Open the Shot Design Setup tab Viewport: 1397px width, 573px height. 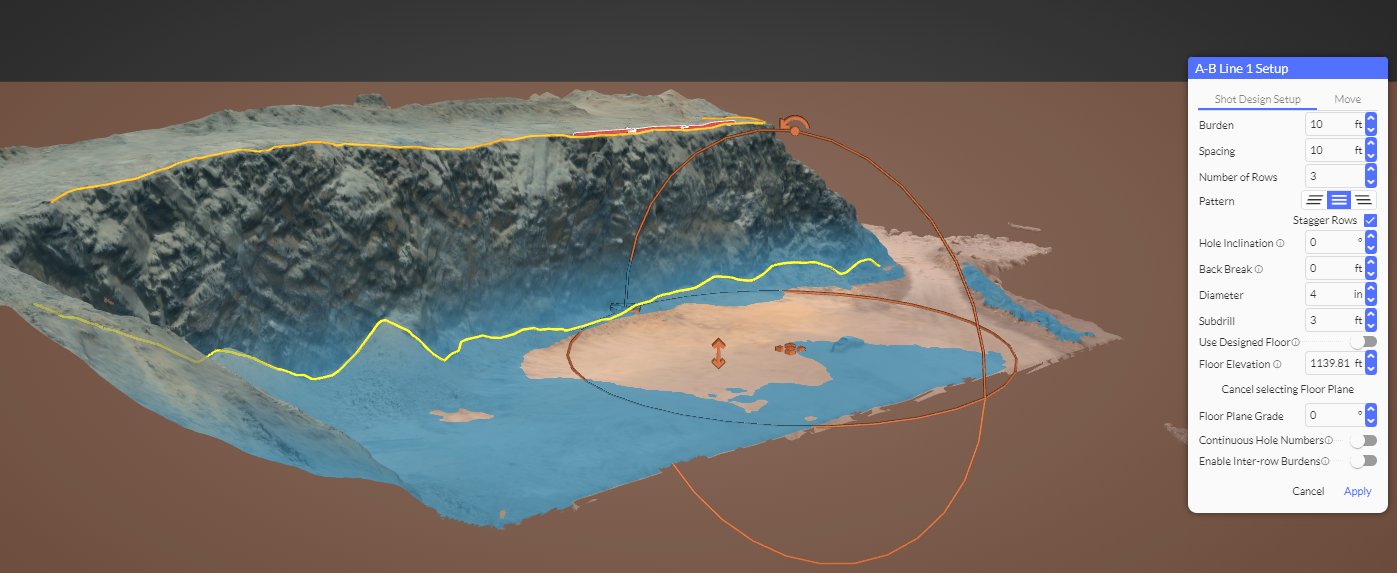pos(1257,99)
